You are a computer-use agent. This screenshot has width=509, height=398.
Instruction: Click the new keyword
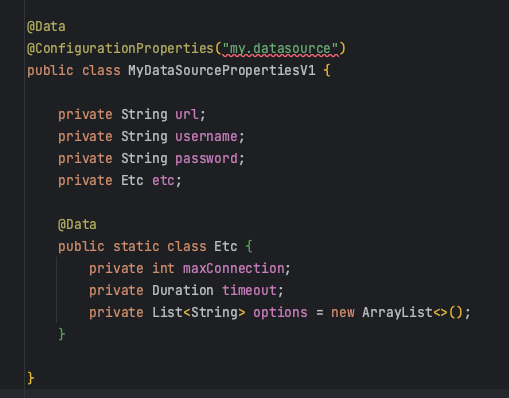(x=342, y=313)
